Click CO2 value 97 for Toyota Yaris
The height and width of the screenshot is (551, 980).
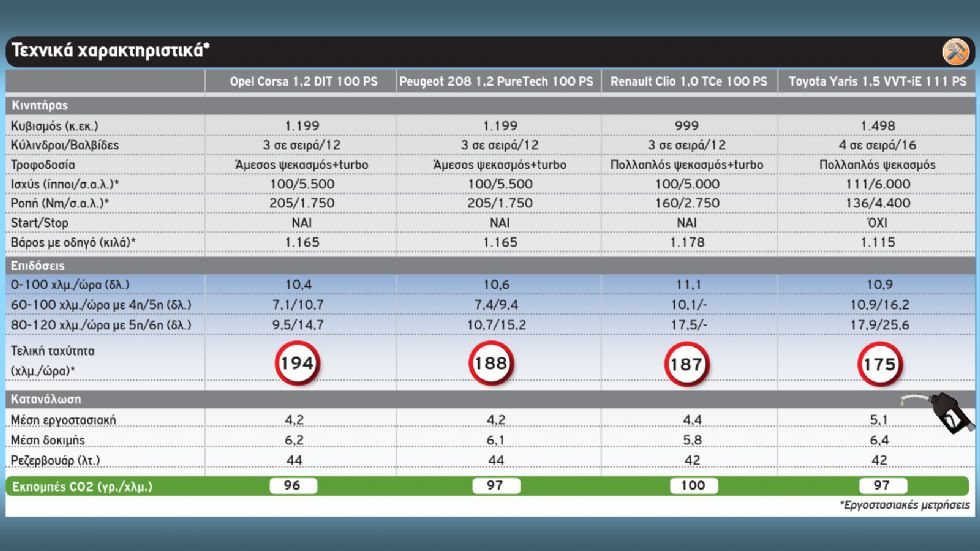click(882, 485)
